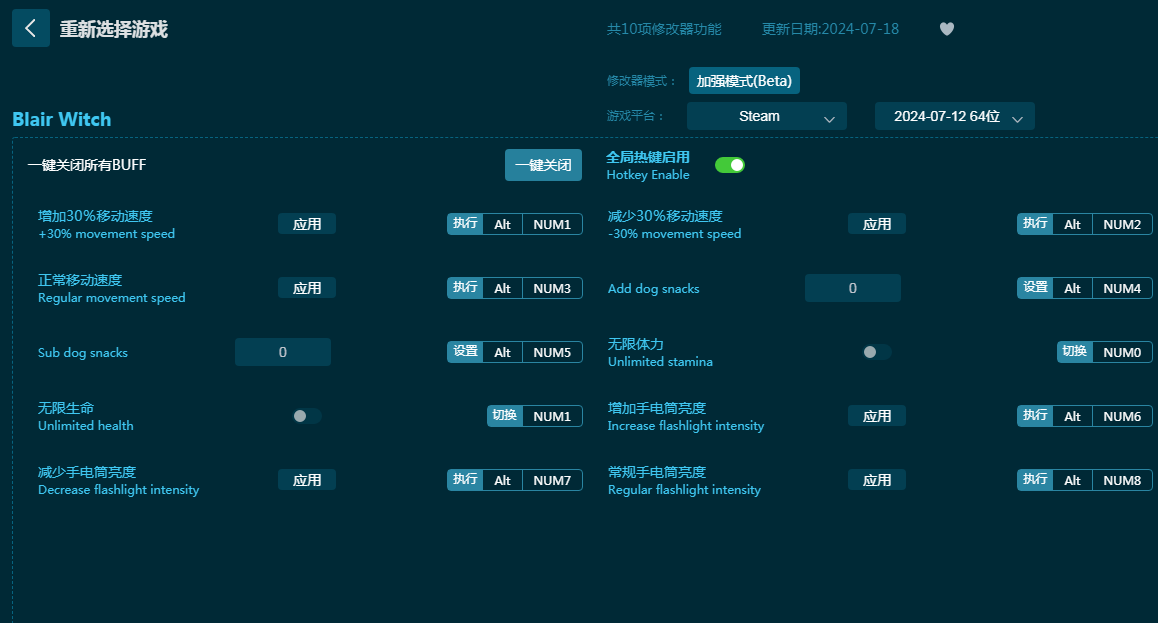Click the 游戏平台 label
This screenshot has height=623, width=1158.
pyautogui.click(x=635, y=116)
